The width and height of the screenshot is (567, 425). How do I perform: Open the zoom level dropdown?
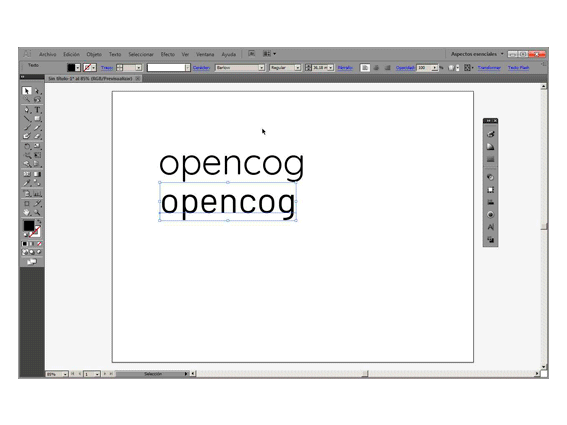coord(65,374)
